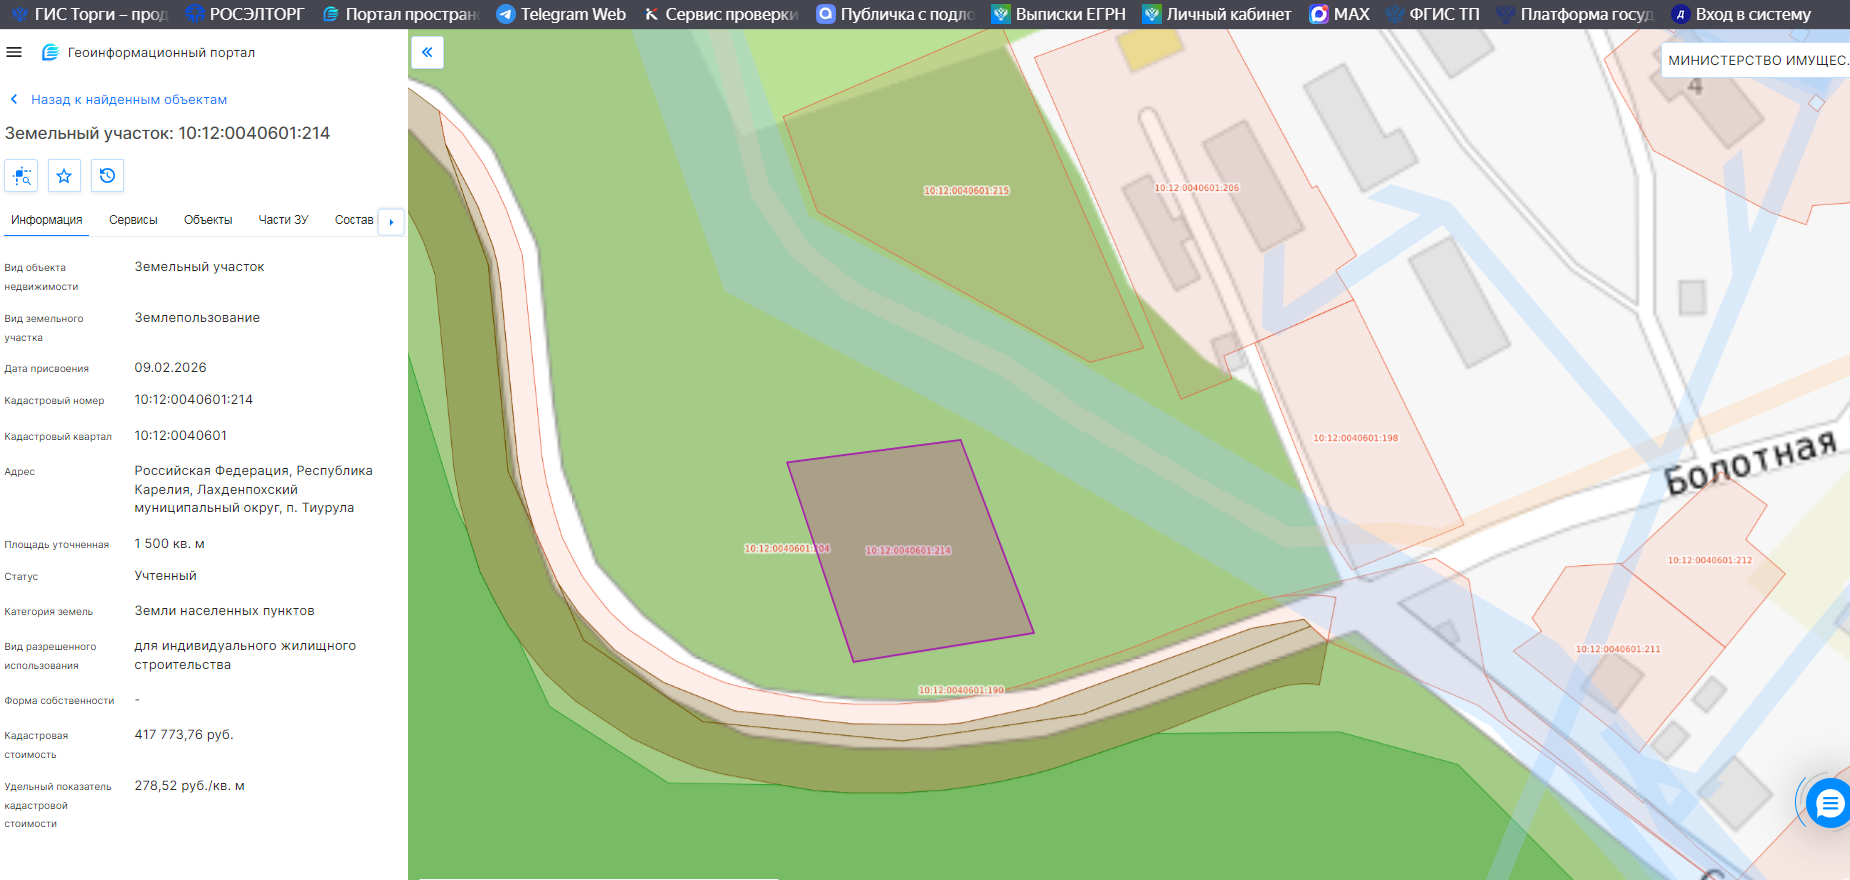Go back via Назад к найденным объектам

(118, 99)
